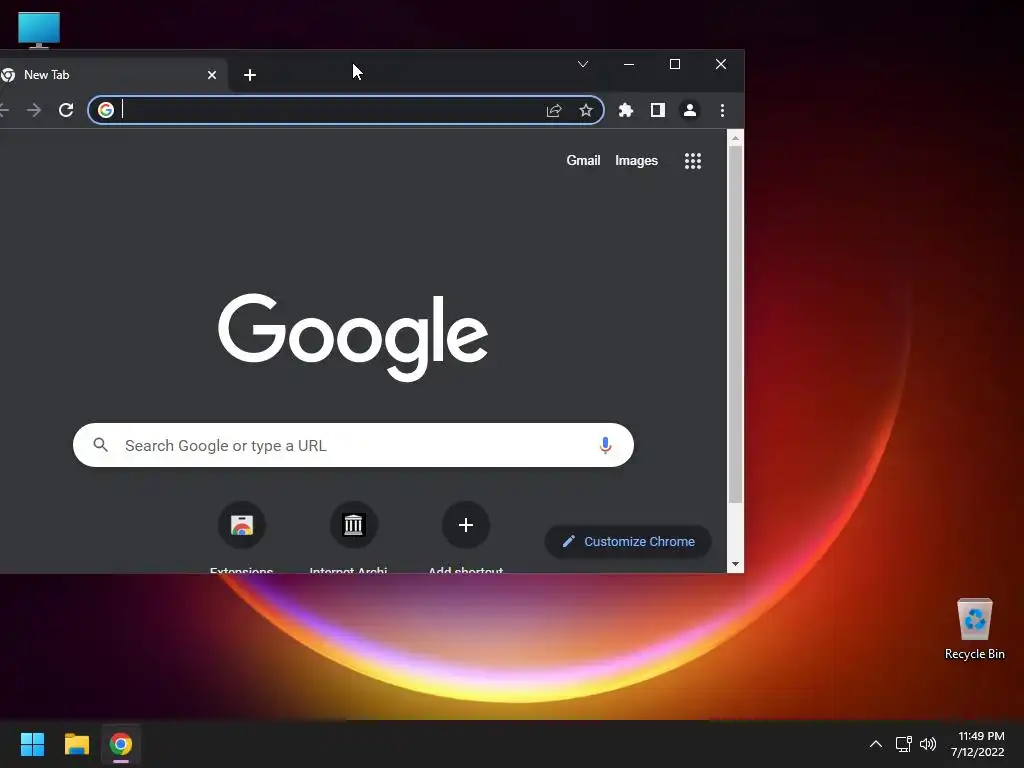
Task: Open the Extensions puzzle icon
Action: [x=626, y=110]
